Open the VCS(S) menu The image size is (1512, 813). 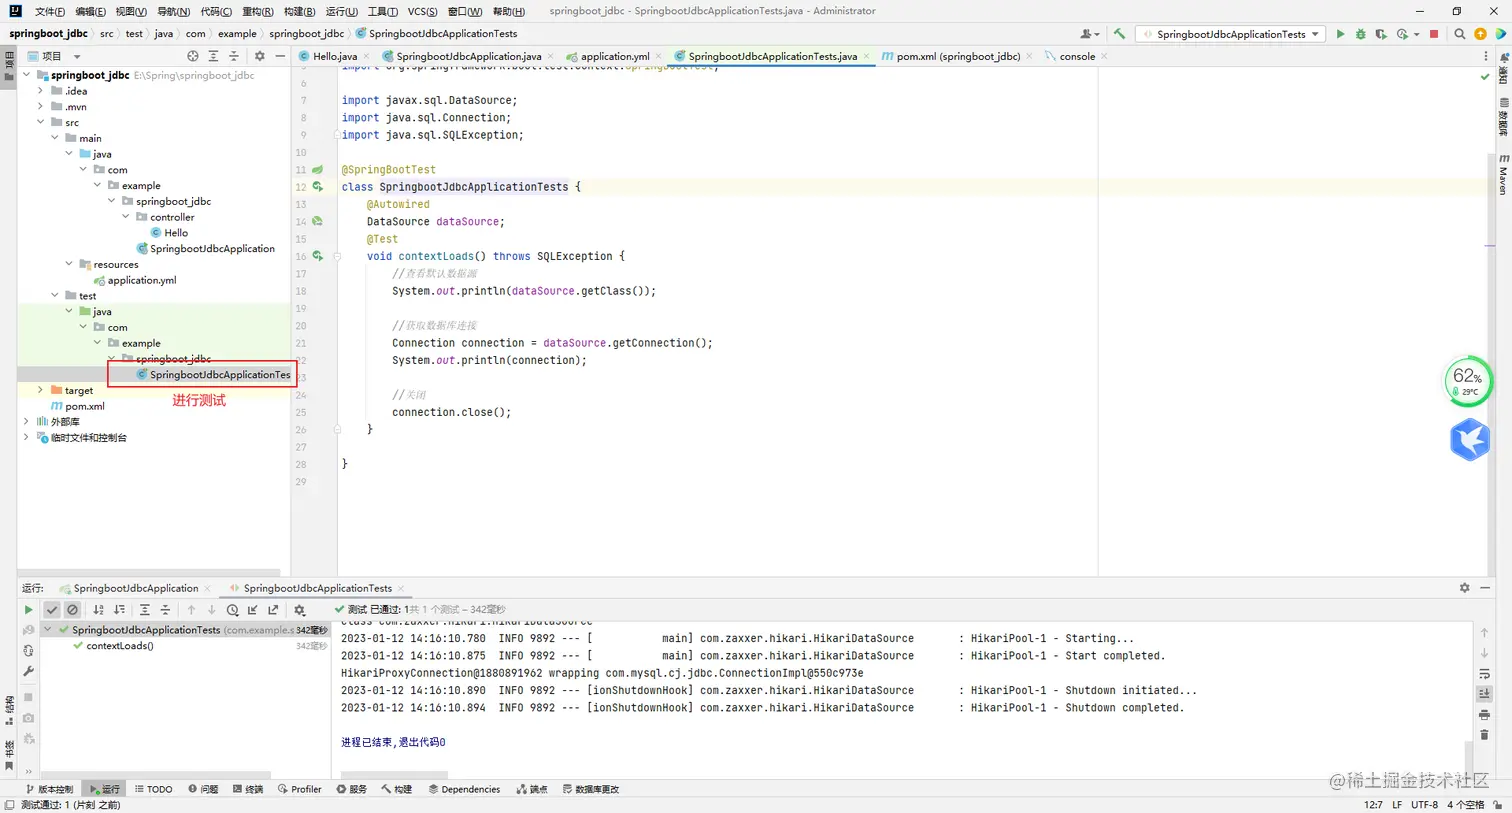[x=423, y=12]
